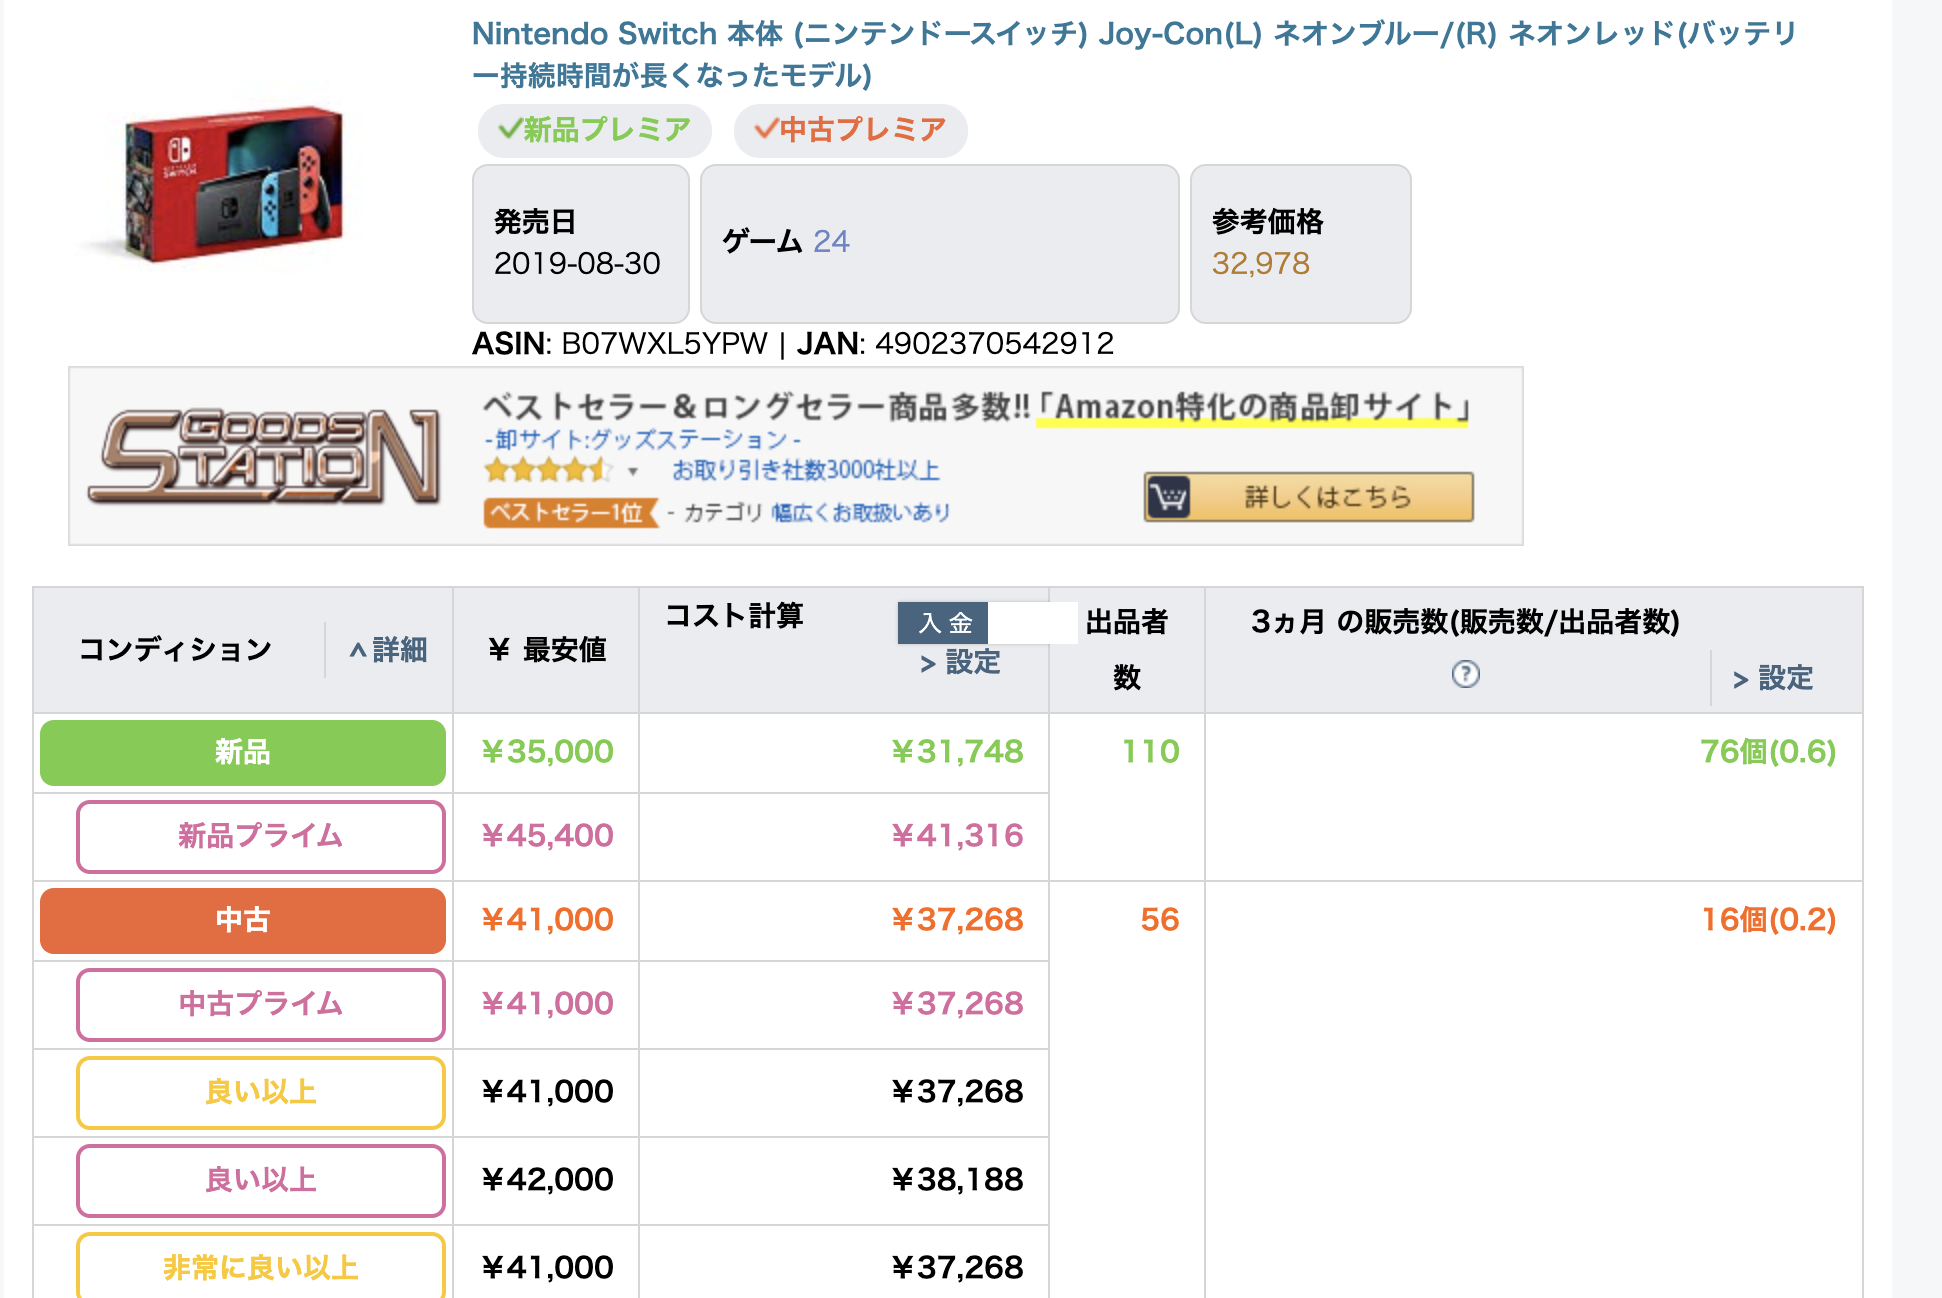
Task: Open the Nintendo Switch product title link
Action: (x=1134, y=54)
